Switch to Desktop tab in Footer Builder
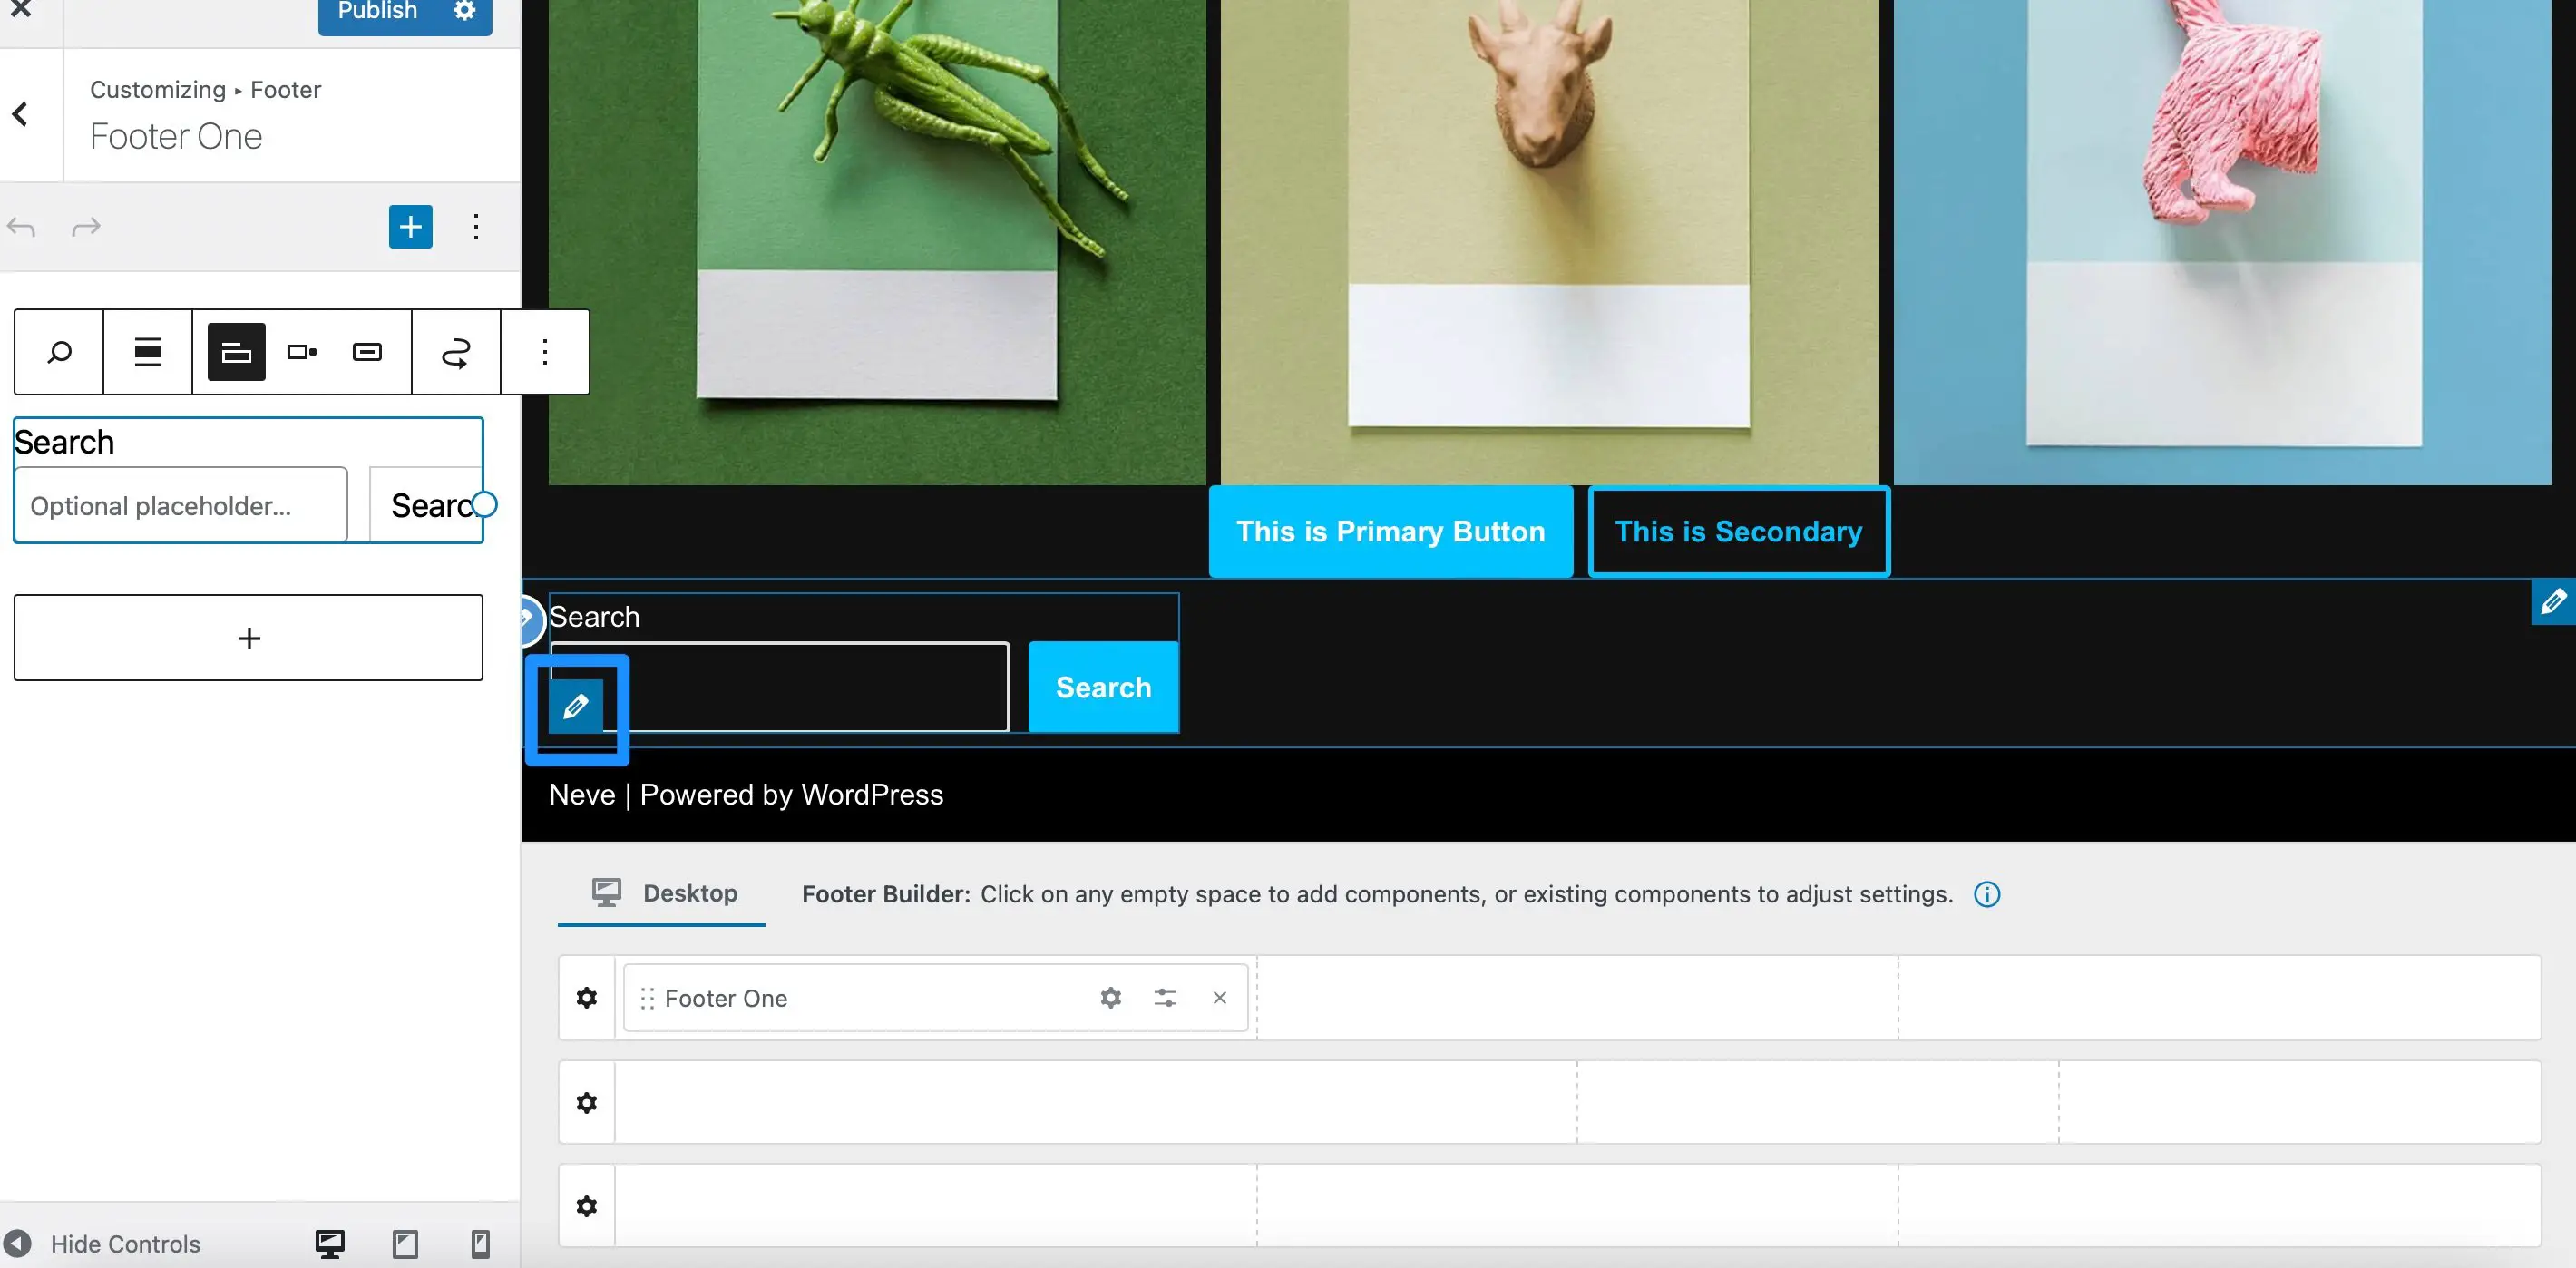The image size is (2576, 1268). coord(664,893)
